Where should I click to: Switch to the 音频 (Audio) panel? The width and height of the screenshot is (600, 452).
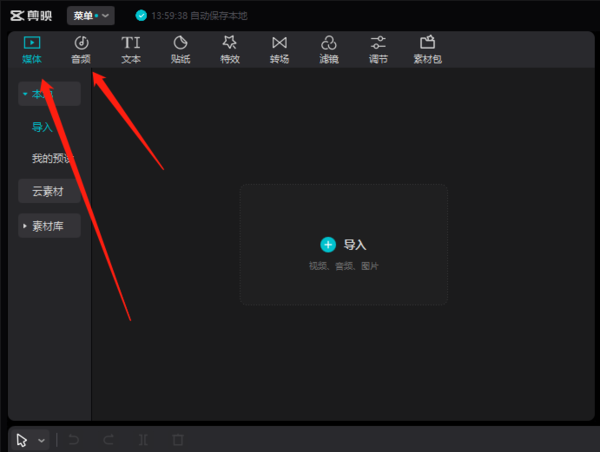pos(81,49)
